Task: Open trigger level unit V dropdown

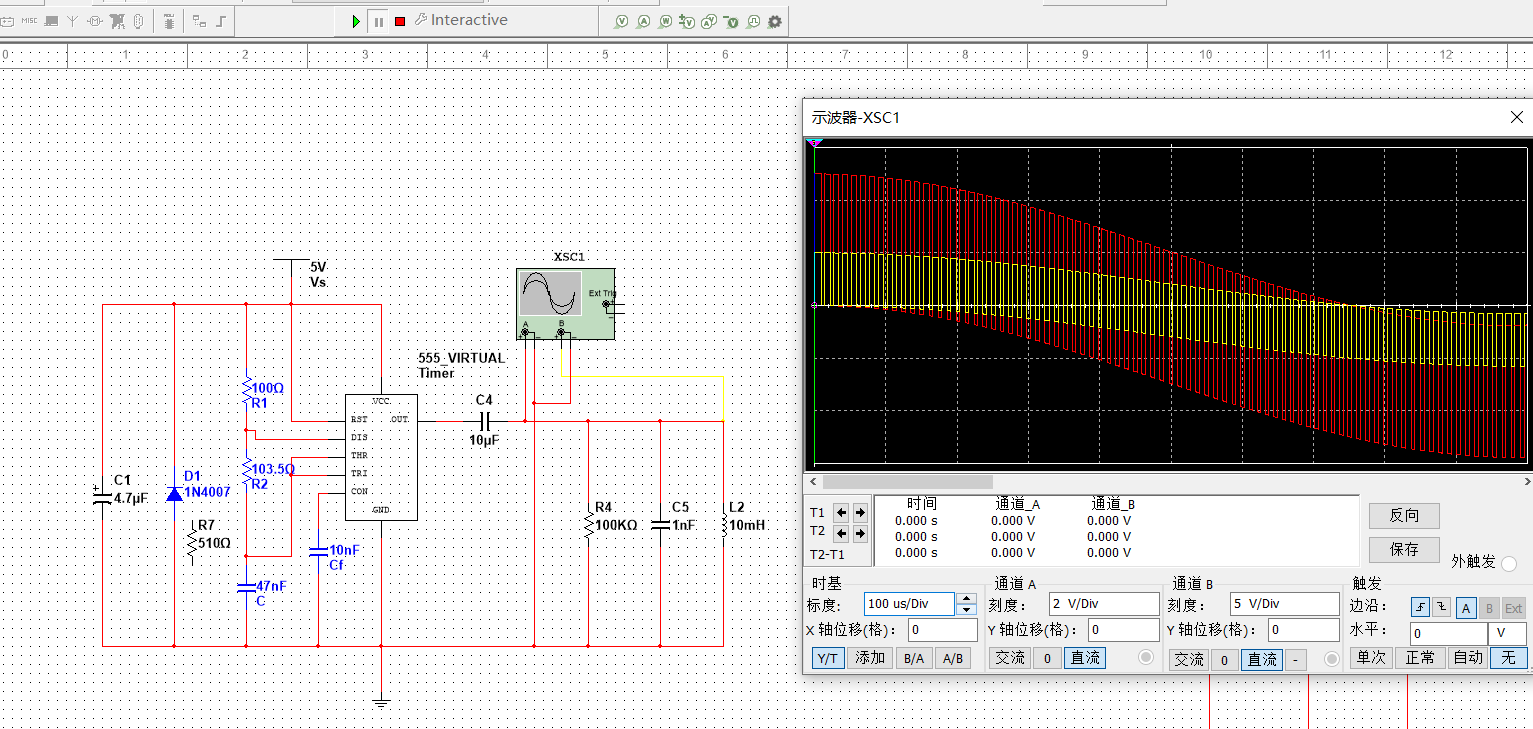Action: 1507,634
